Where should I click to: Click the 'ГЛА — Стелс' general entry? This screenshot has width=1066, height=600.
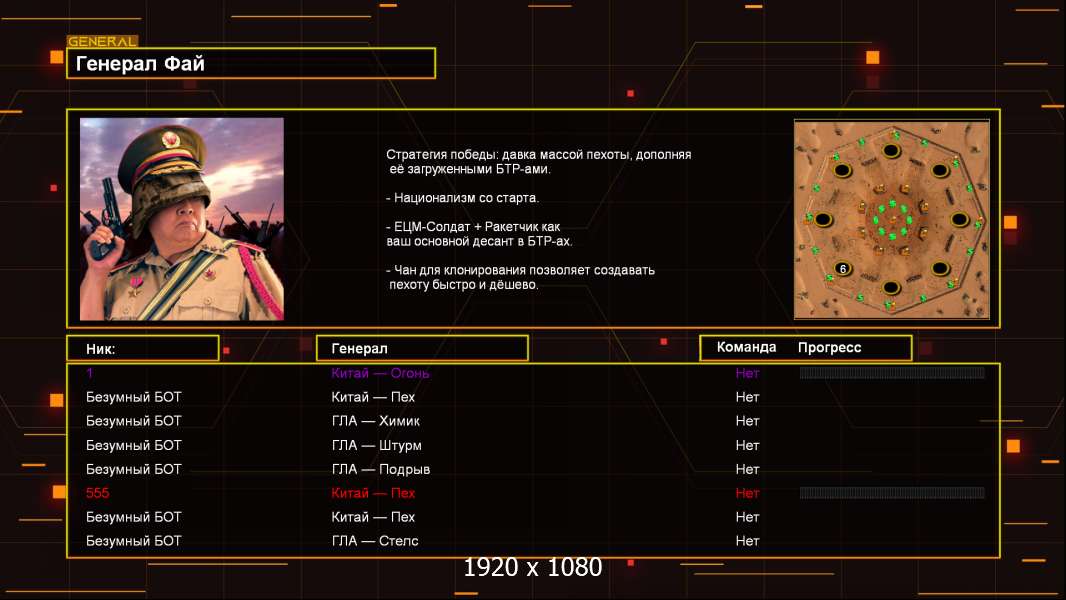point(375,541)
